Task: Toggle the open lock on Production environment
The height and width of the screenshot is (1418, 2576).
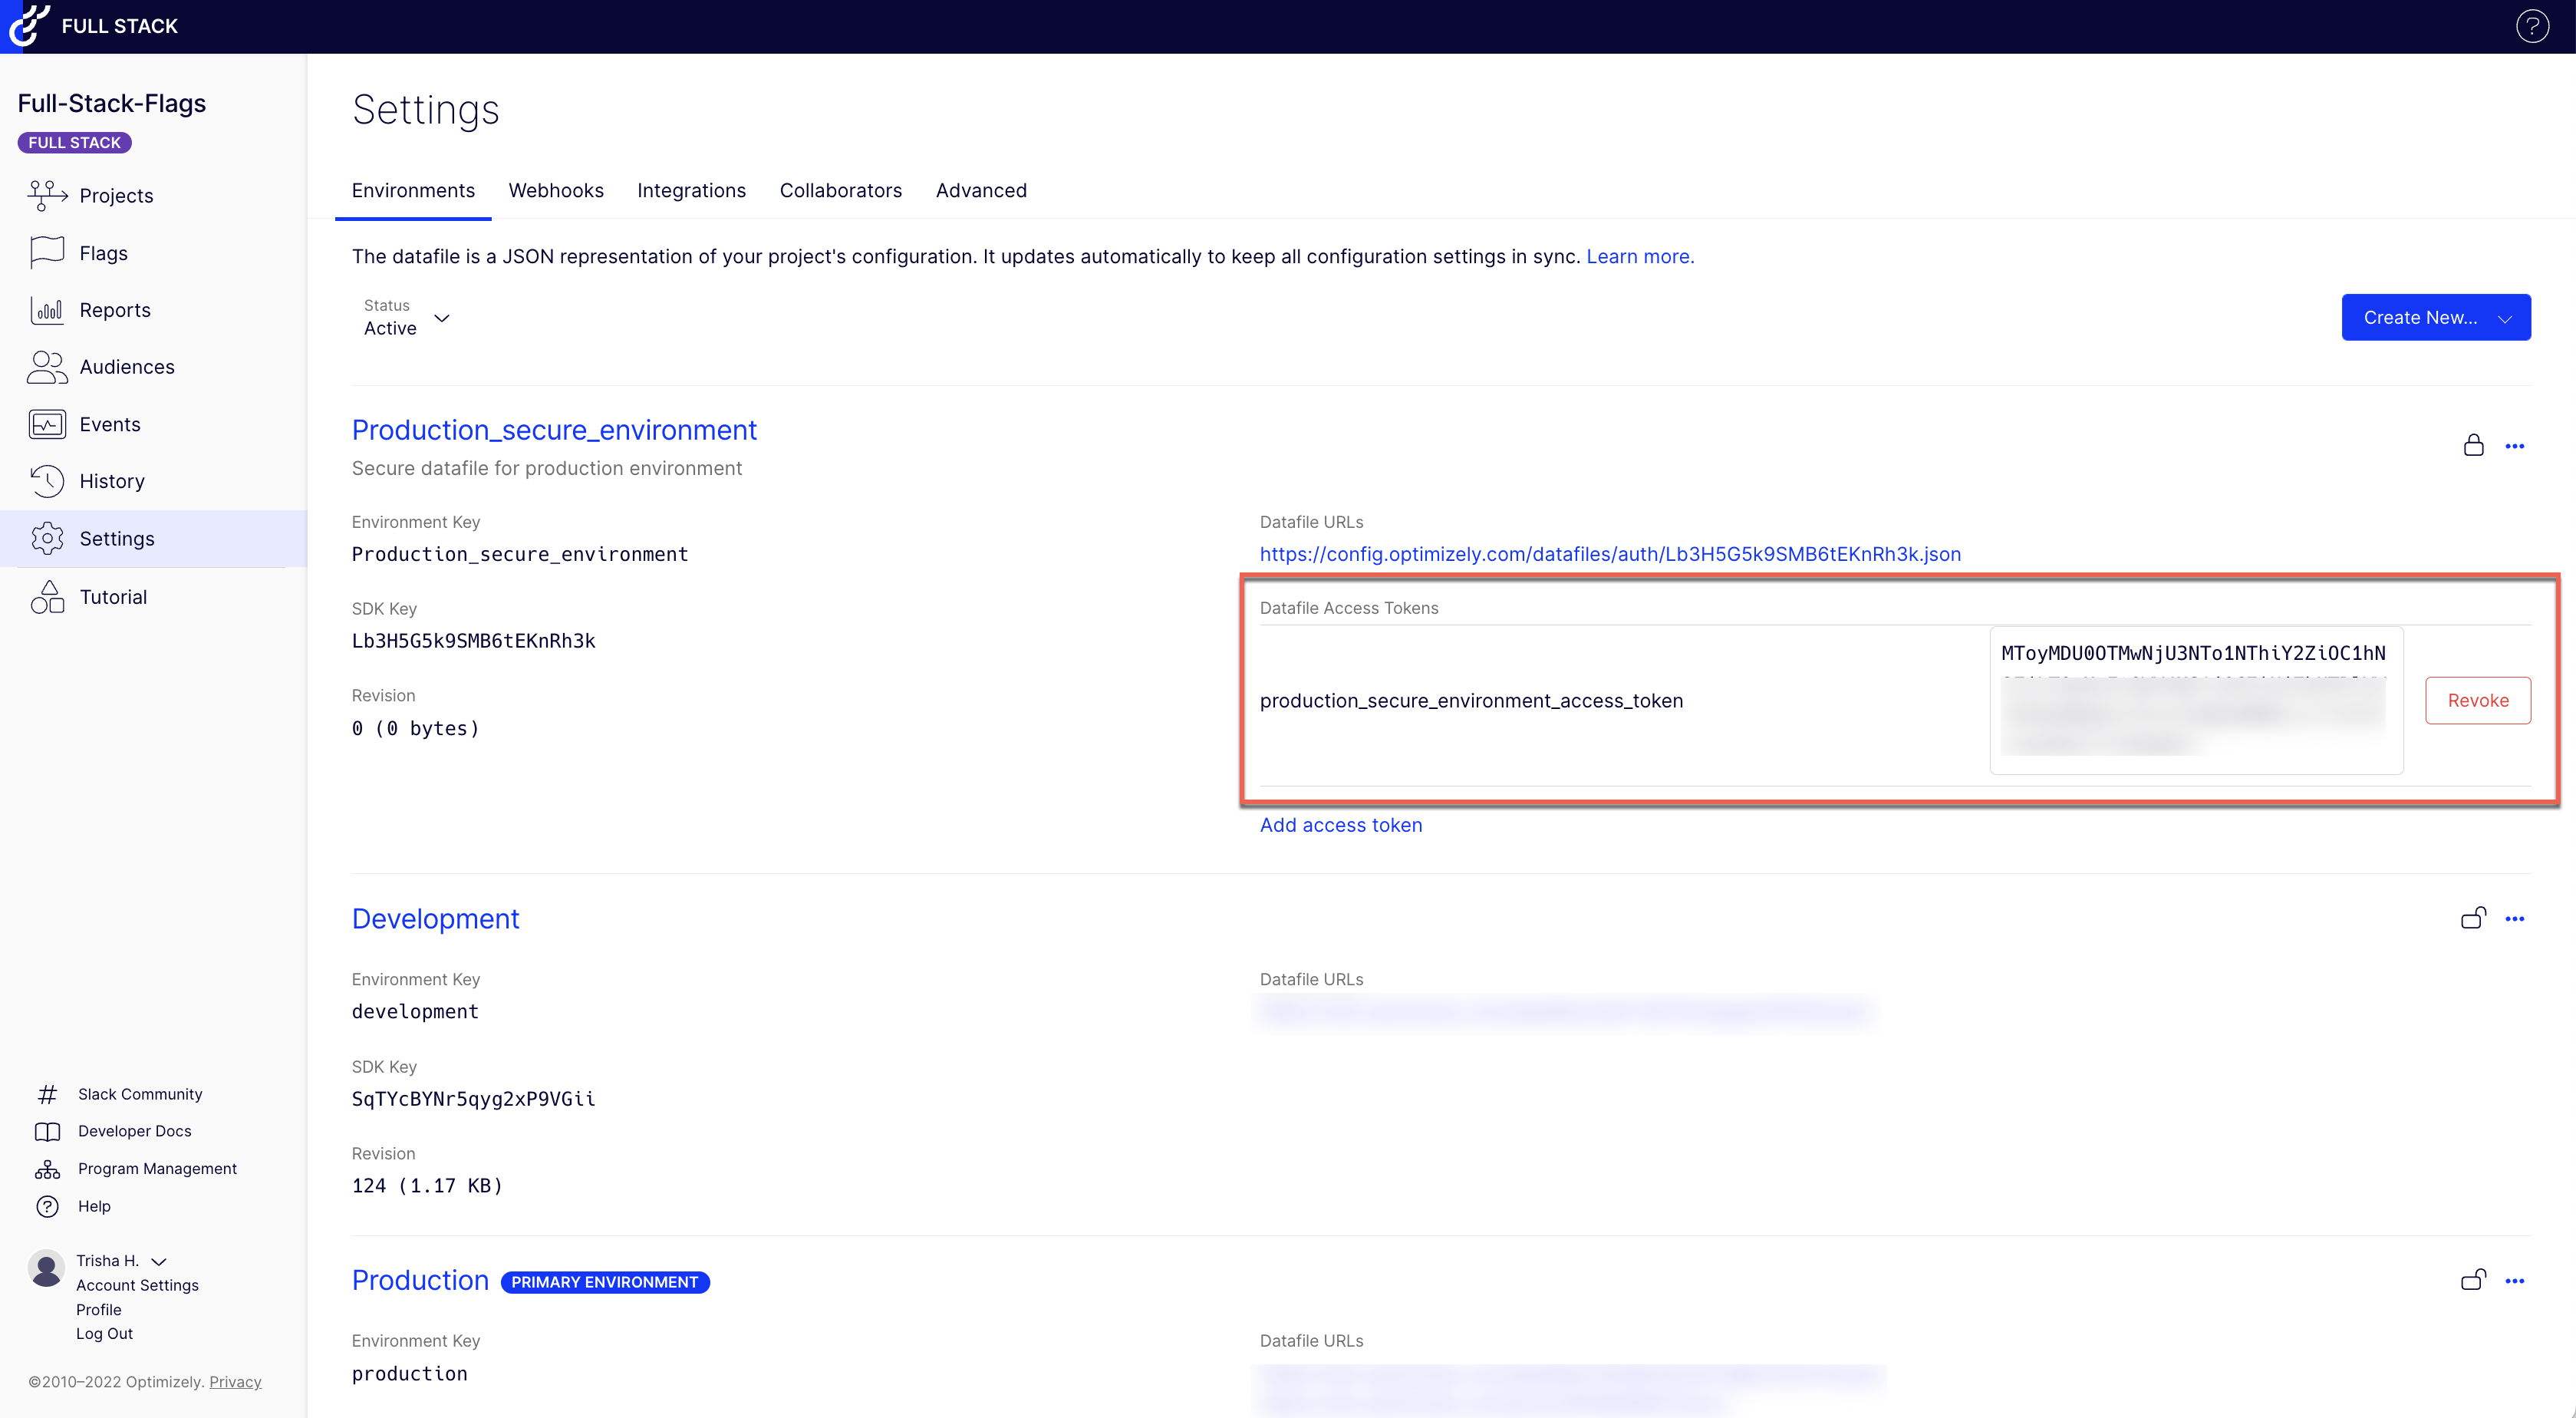Action: tap(2473, 1280)
